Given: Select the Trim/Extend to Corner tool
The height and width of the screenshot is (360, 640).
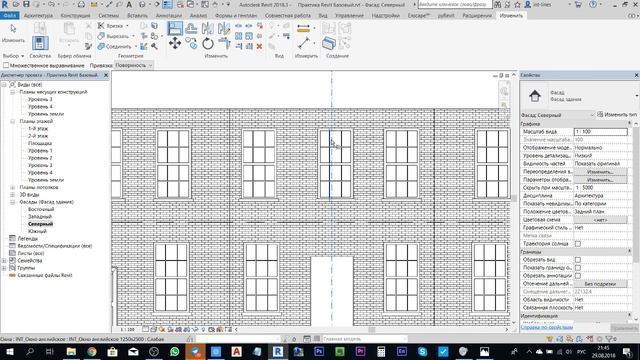Looking at the screenshot, I should 224,43.
